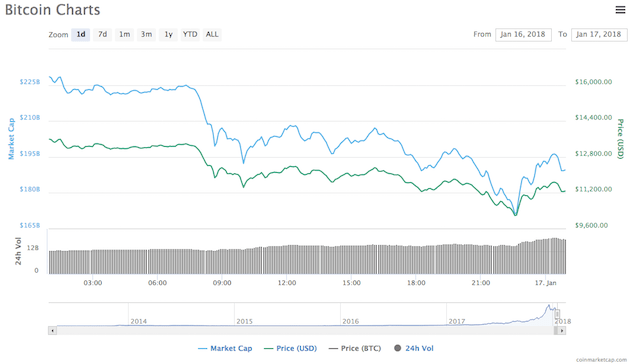
Task: Click the $225B market cap axis label
Action: 30,82
